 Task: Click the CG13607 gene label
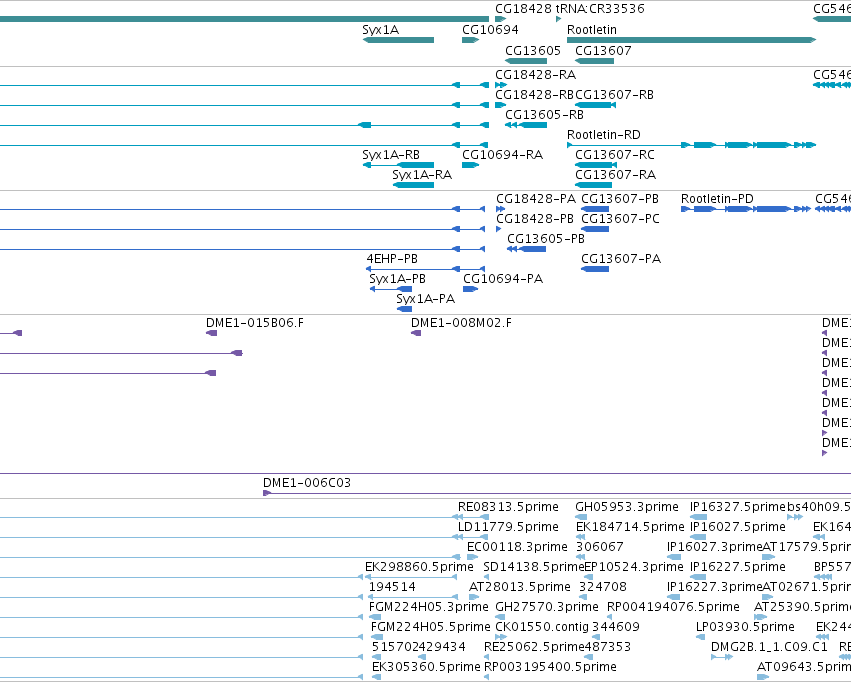click(x=603, y=50)
